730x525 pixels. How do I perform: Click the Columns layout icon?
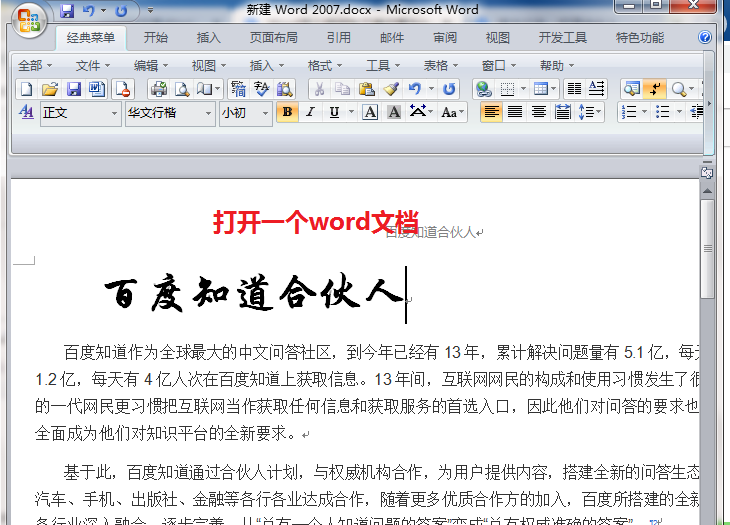575,88
